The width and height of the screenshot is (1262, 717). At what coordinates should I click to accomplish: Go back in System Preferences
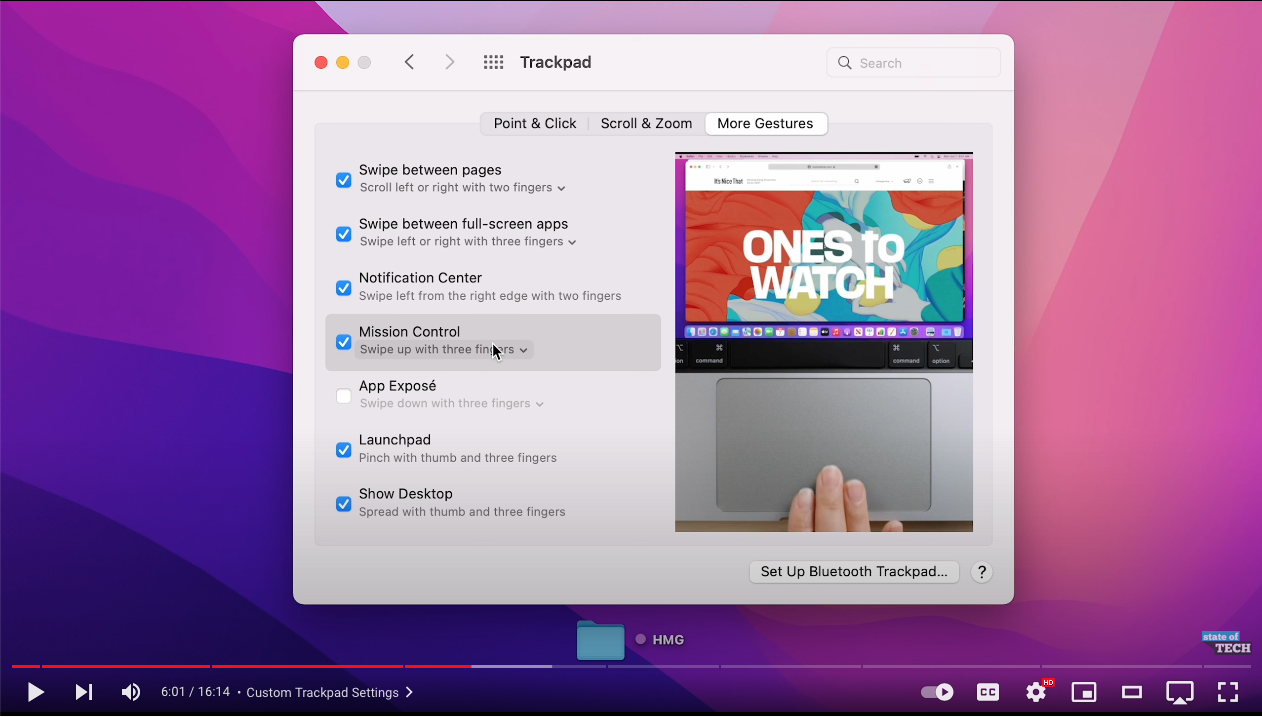click(409, 62)
